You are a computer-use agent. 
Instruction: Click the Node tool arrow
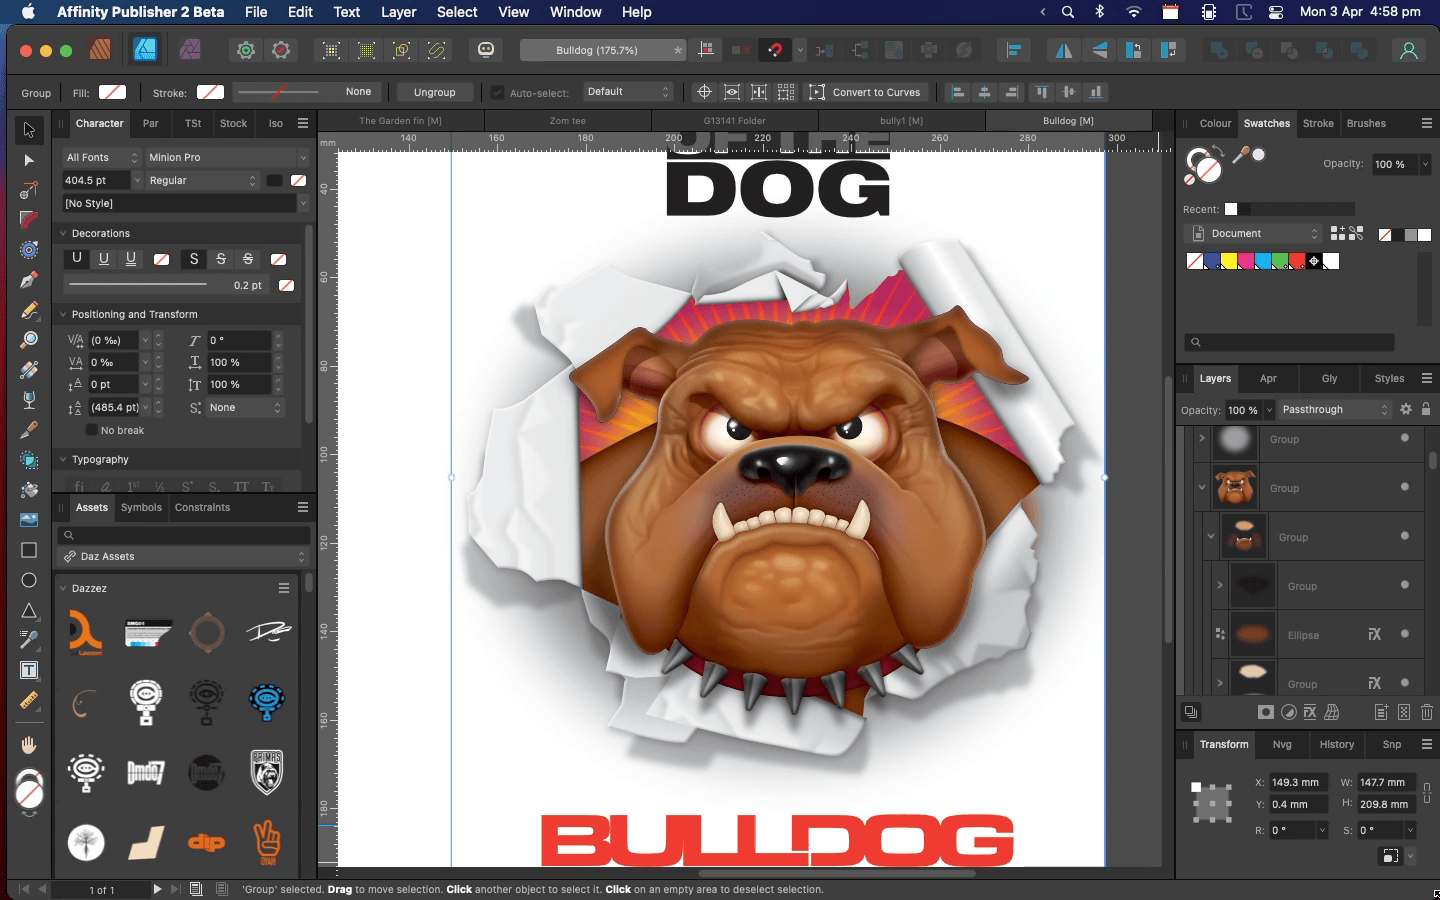(x=29, y=160)
